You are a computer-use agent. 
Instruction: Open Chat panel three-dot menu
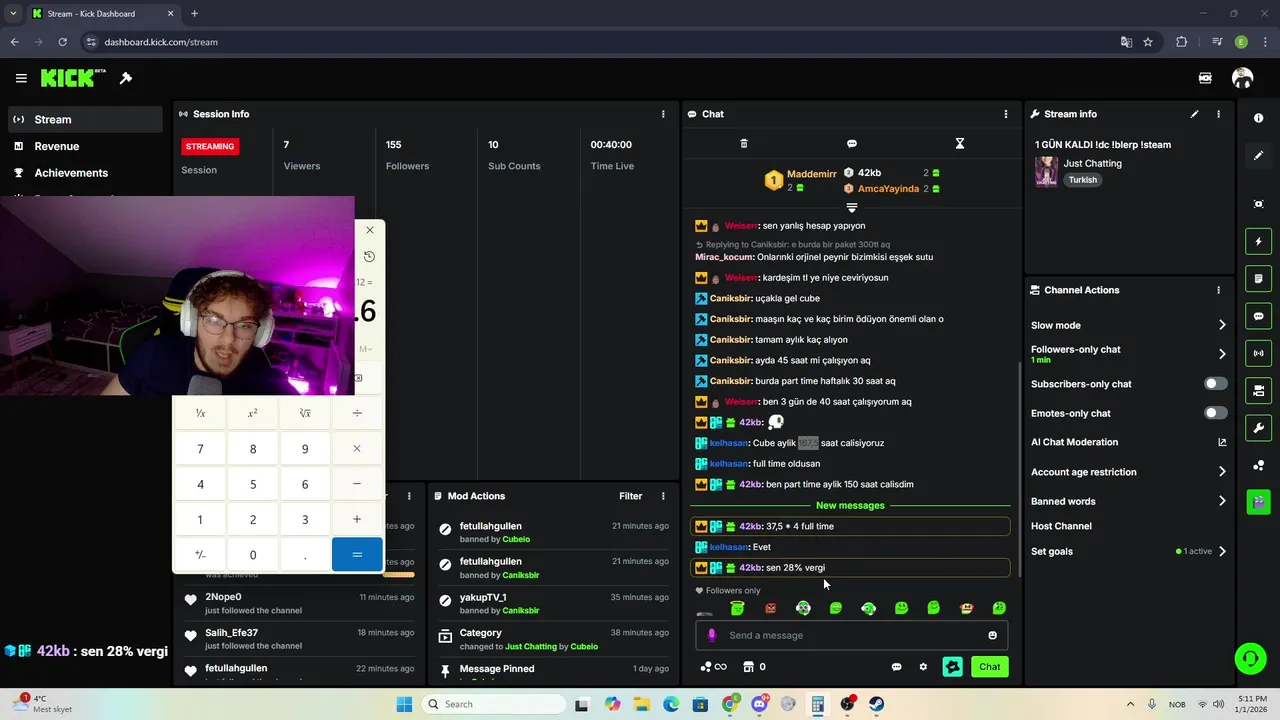point(1006,114)
